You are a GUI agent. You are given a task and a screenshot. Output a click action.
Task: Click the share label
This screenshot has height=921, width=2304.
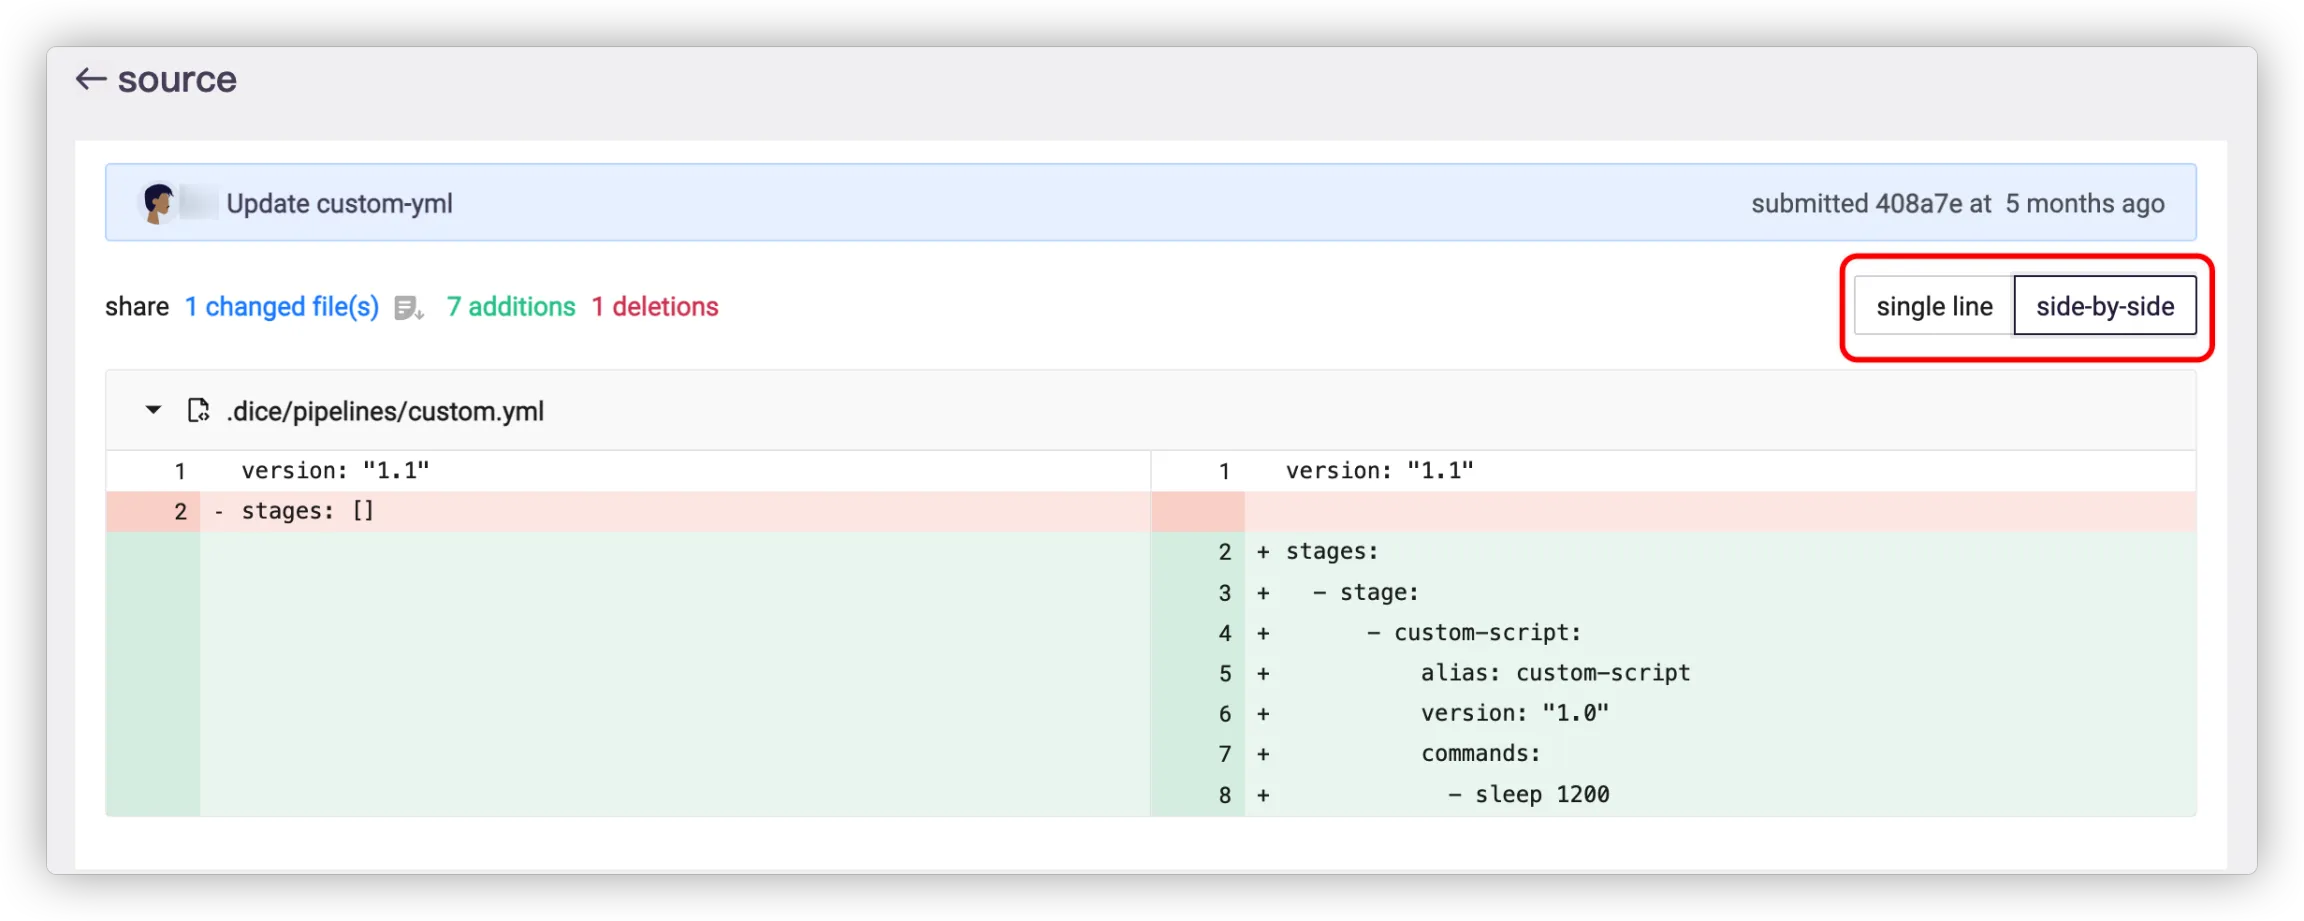point(137,307)
